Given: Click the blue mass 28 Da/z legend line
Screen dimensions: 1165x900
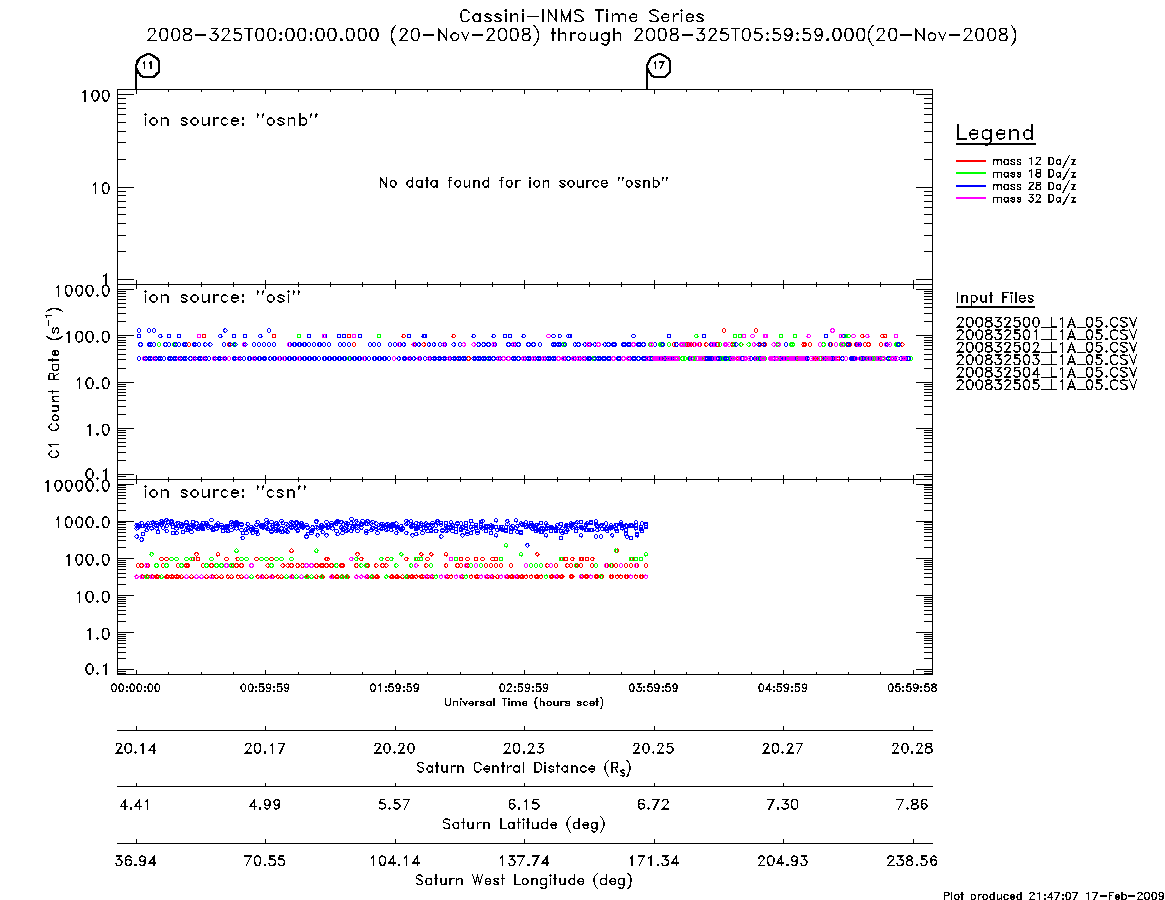Looking at the screenshot, I should pyautogui.click(x=970, y=186).
